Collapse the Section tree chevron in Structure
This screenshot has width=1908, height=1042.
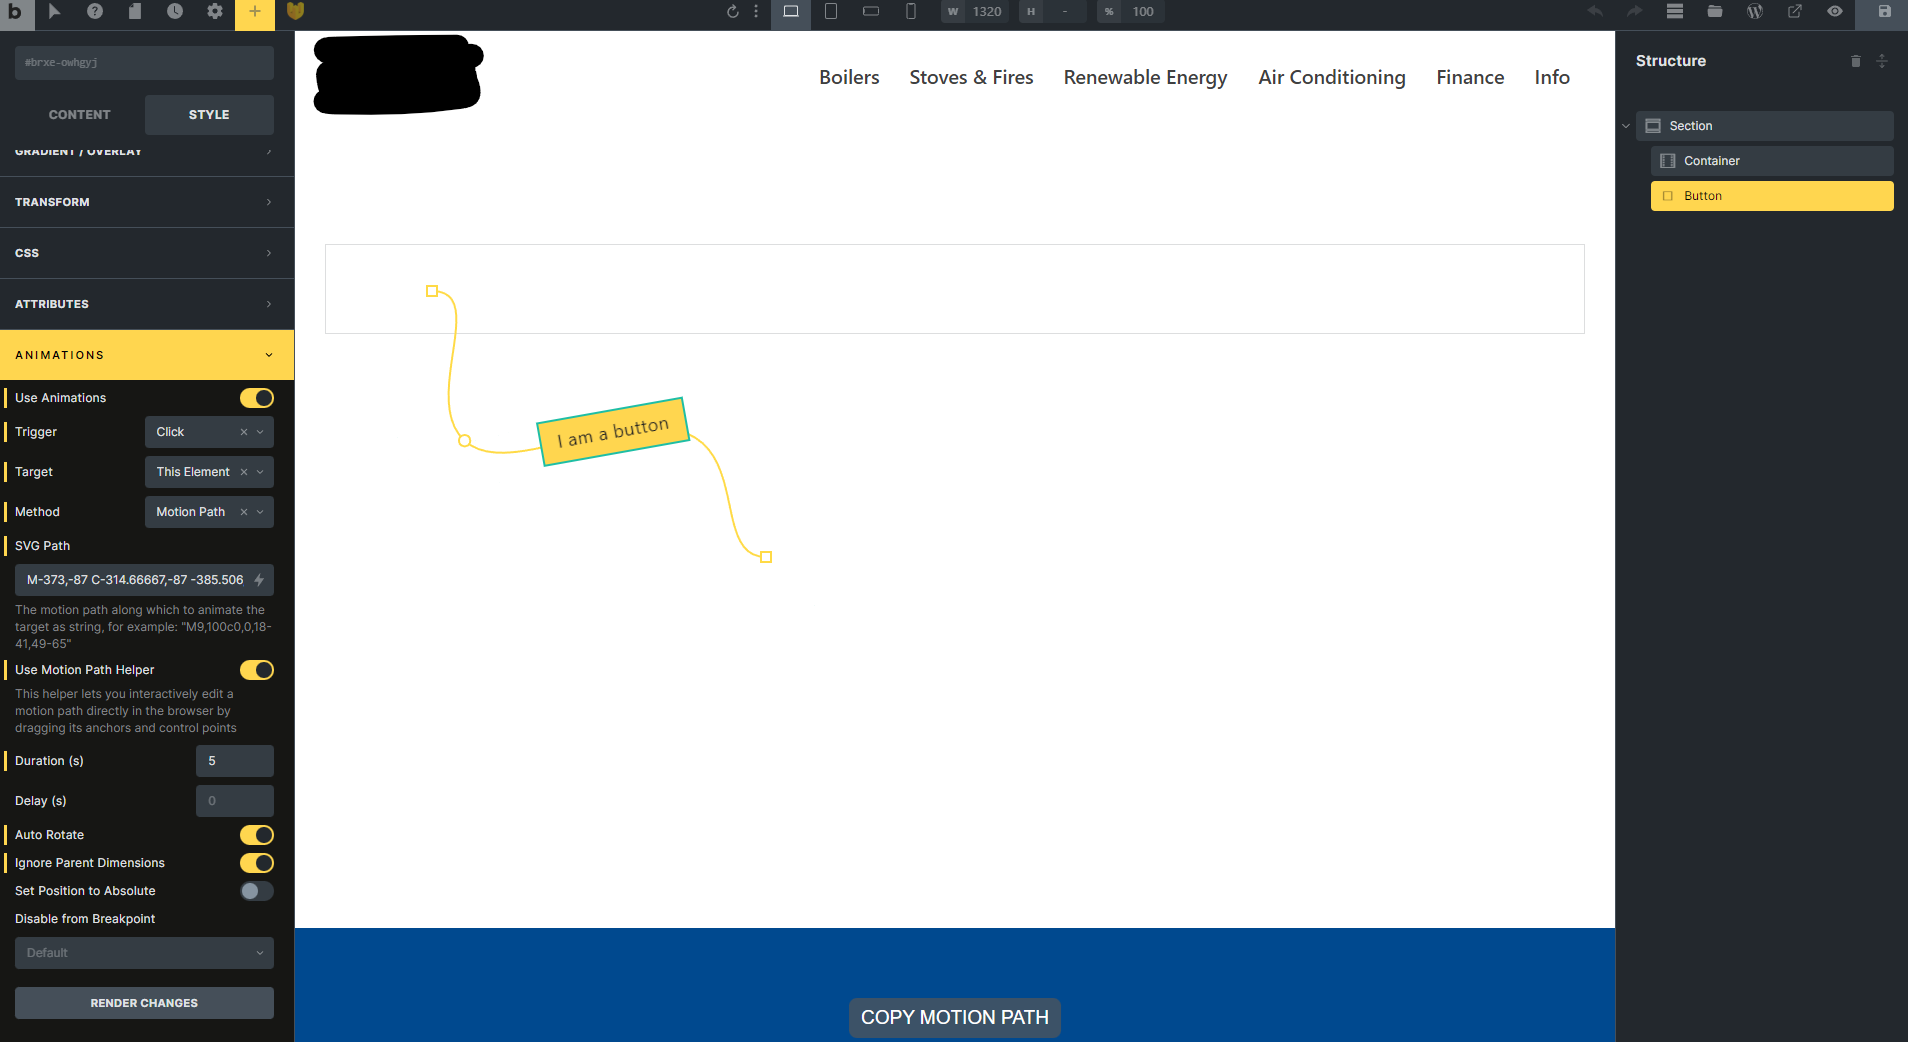tap(1626, 126)
